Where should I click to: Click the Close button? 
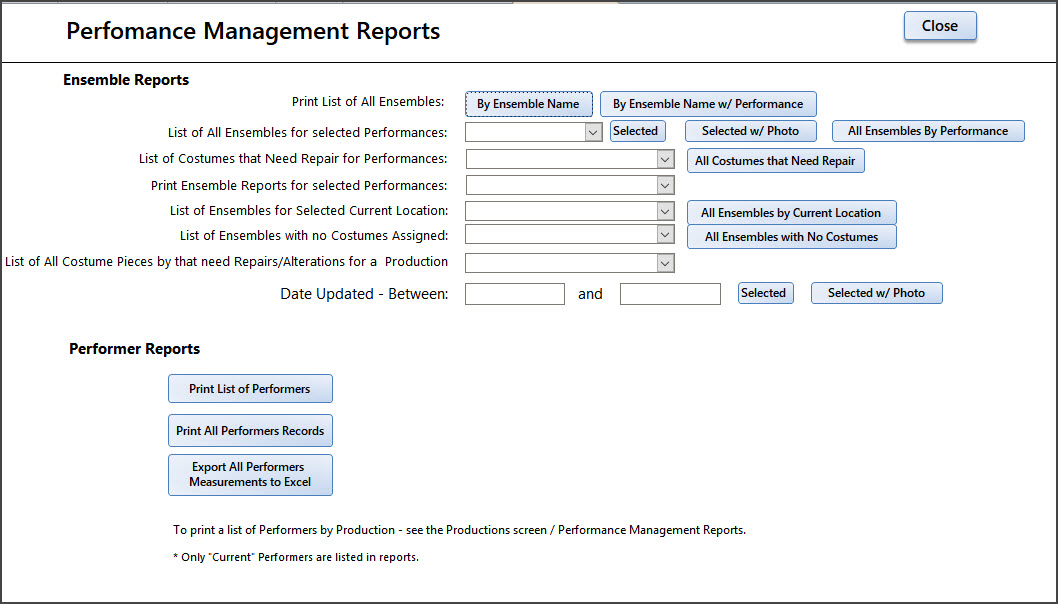point(940,26)
